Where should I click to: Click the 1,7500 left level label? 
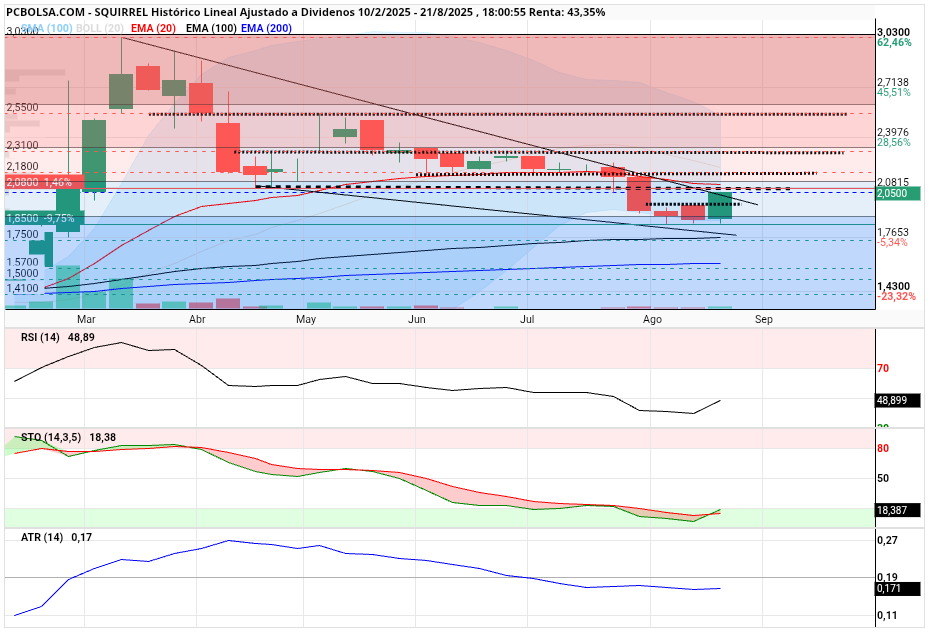click(22, 235)
